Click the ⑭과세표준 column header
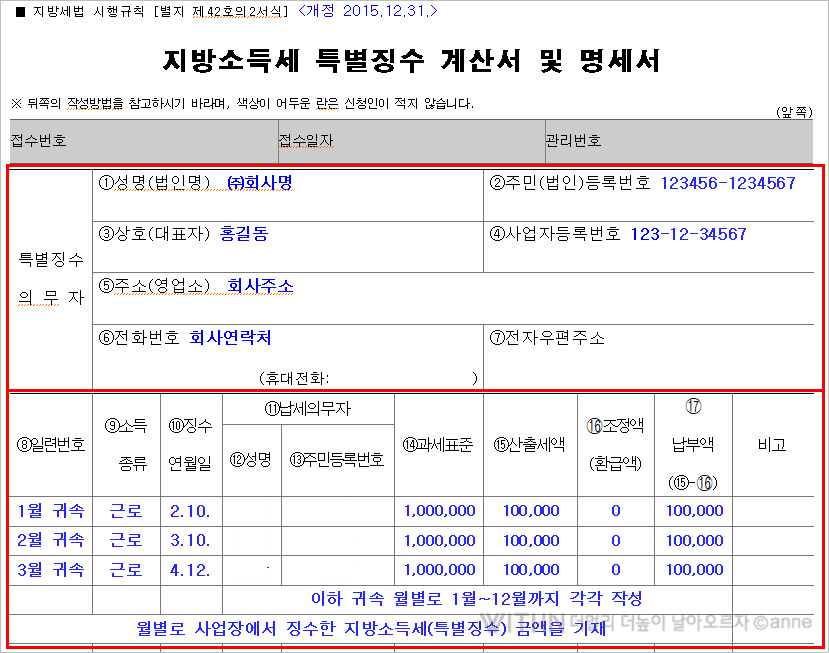Viewport: 829px width, 653px height. click(x=439, y=445)
